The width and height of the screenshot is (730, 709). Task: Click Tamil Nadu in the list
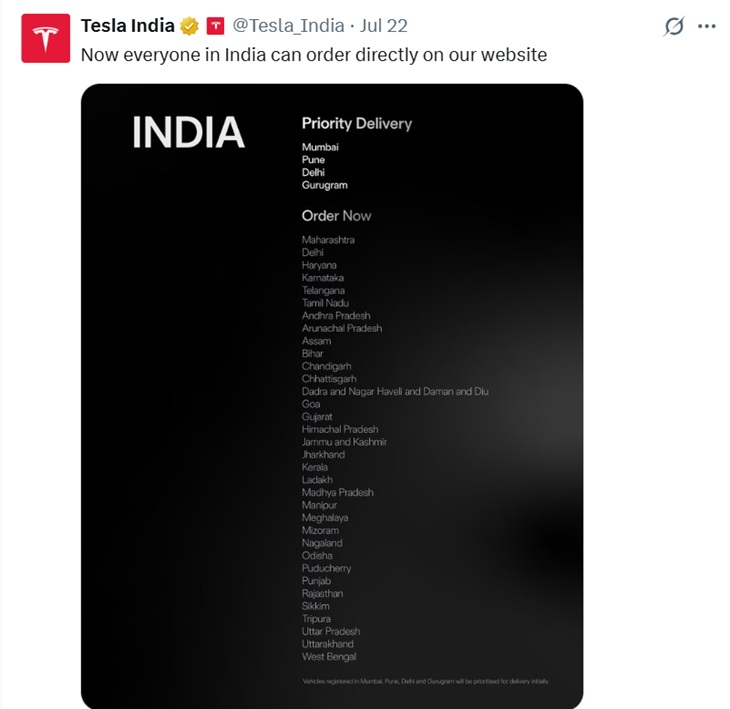tap(325, 303)
